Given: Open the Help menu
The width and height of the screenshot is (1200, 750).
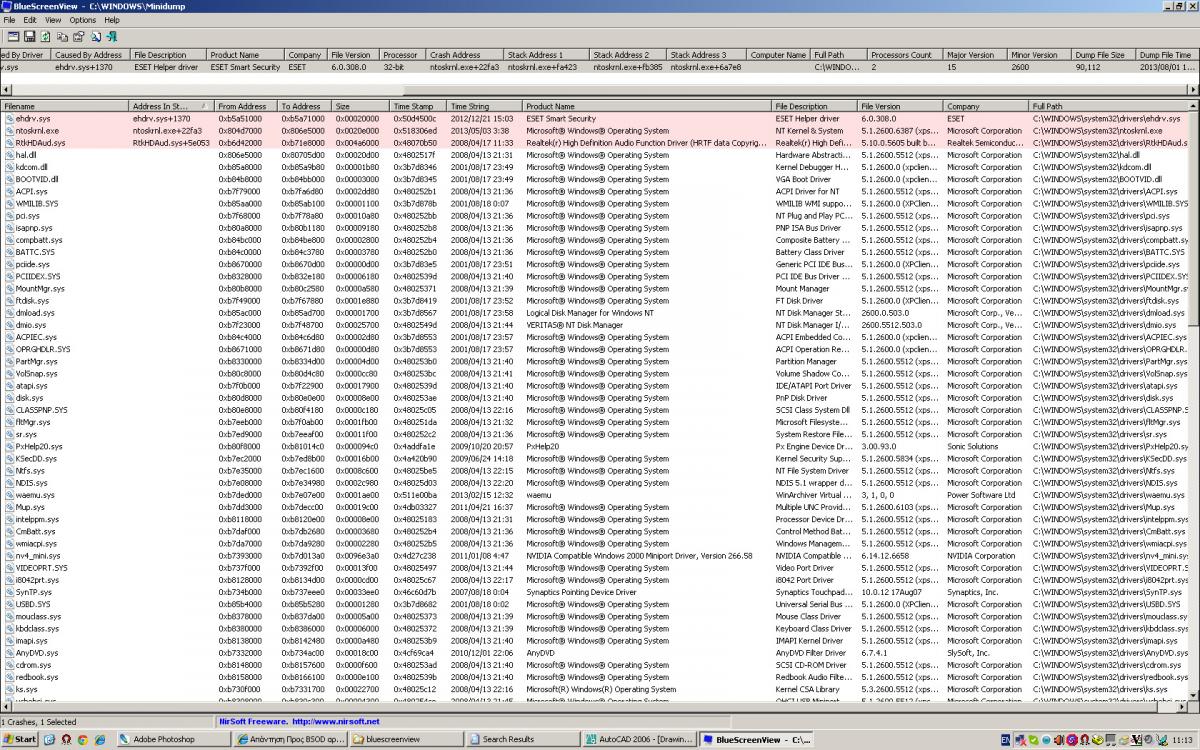Looking at the screenshot, I should click(112, 20).
